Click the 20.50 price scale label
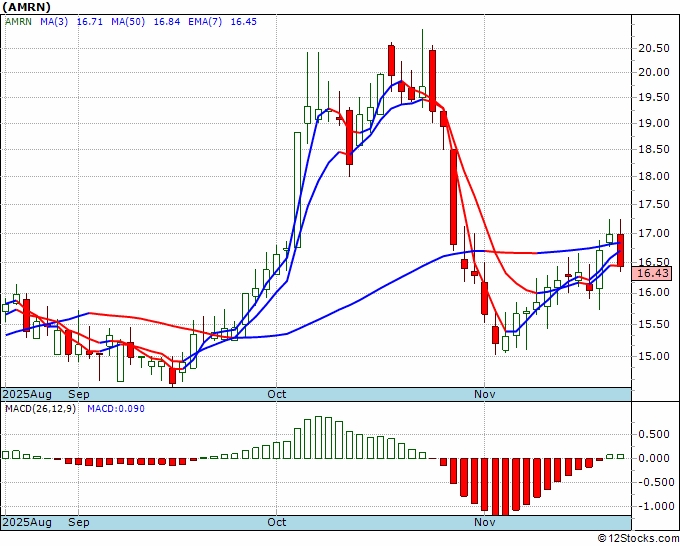Image resolution: width=680 pixels, height=546 pixels. pyautogui.click(x=654, y=48)
